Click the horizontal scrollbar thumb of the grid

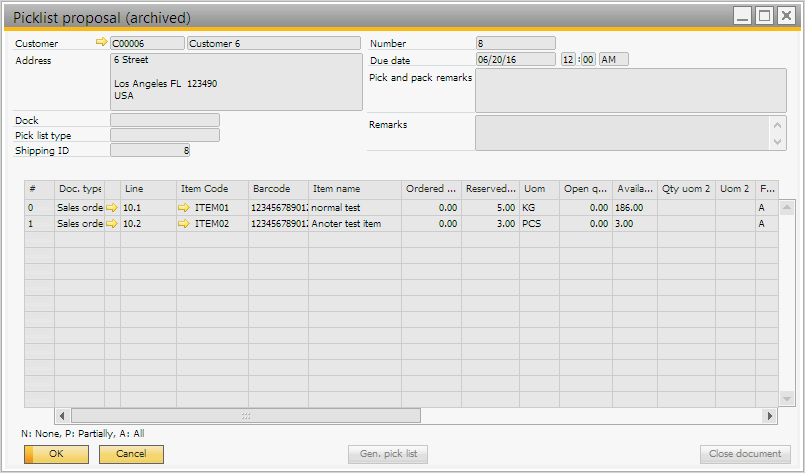click(246, 415)
